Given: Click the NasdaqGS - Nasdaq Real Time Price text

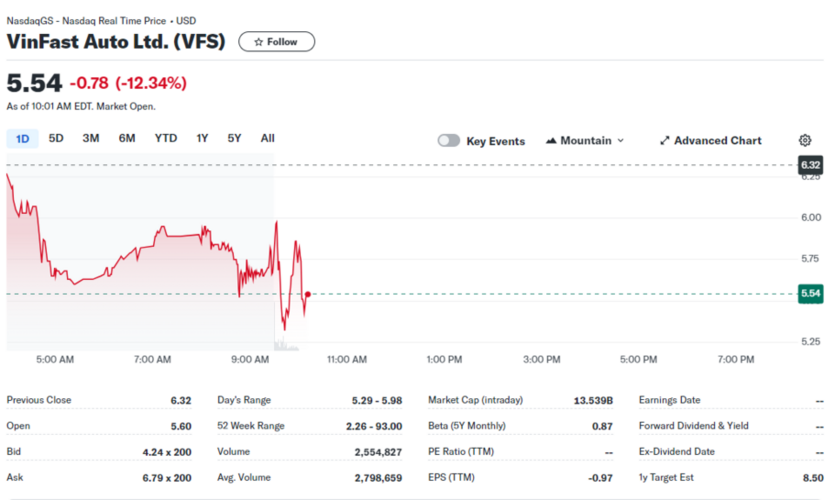Looking at the screenshot, I should 86,21.
